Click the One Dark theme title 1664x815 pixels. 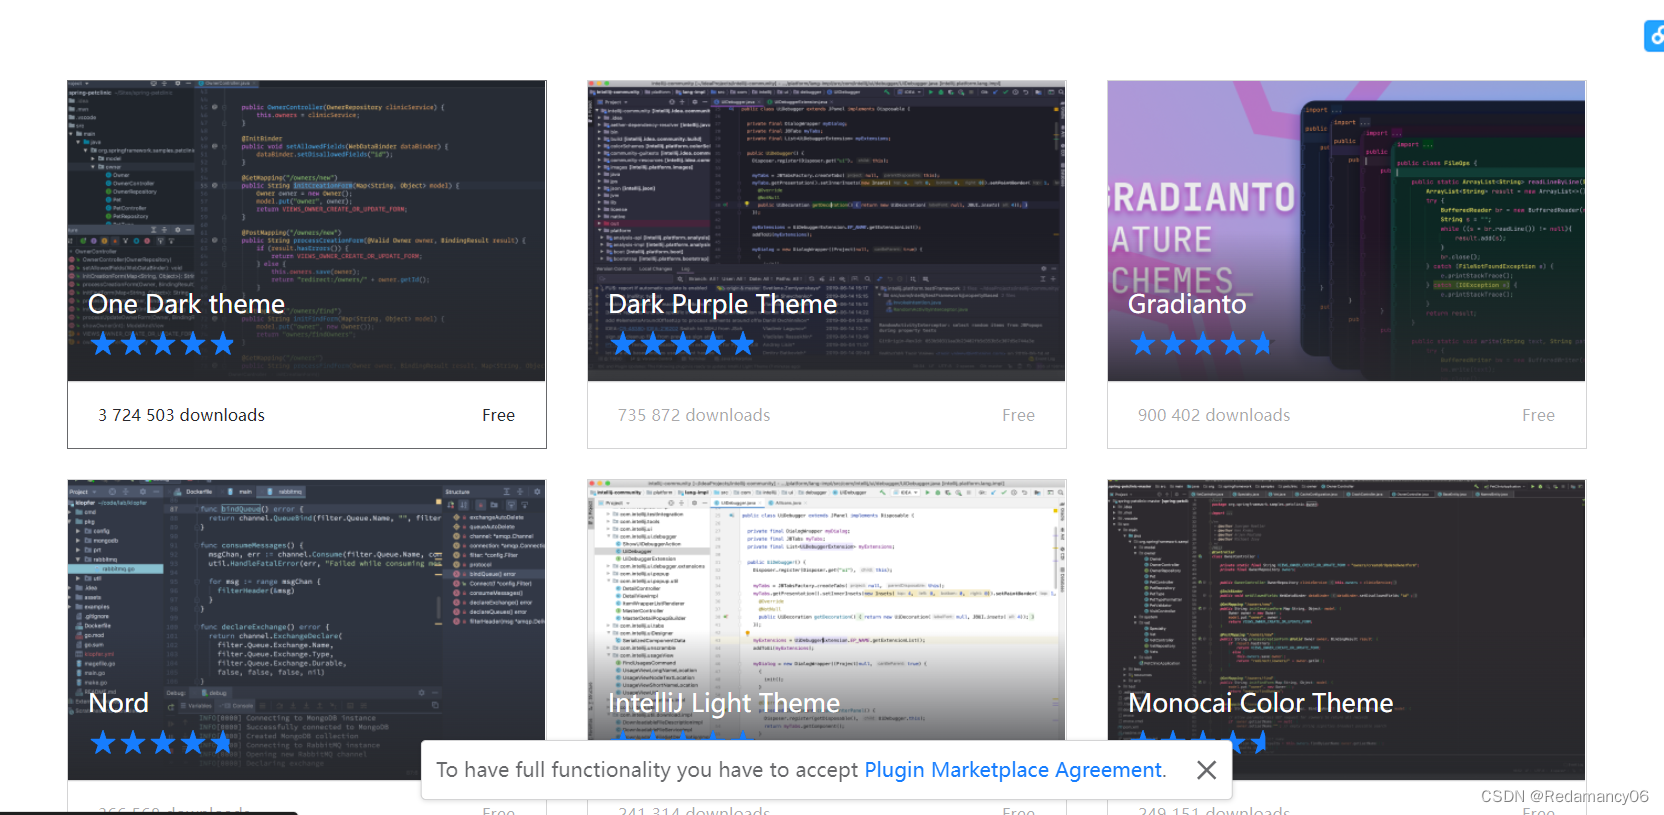186,304
